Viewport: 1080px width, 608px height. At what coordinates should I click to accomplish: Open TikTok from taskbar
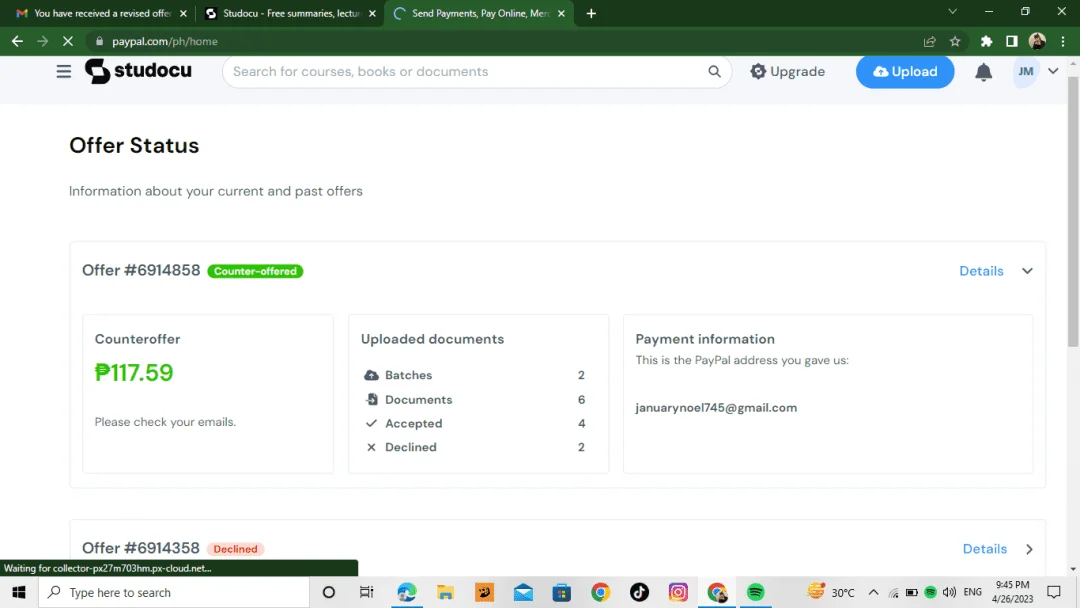coord(639,592)
